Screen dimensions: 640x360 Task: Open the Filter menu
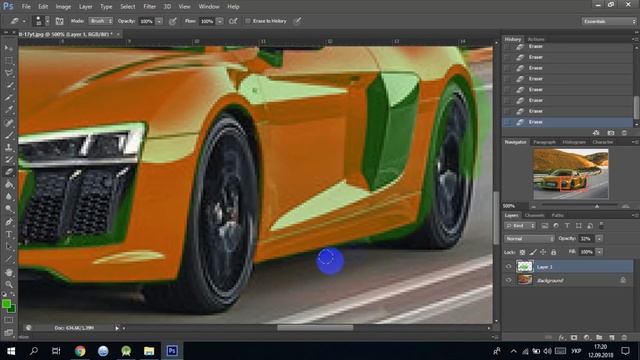[149, 7]
